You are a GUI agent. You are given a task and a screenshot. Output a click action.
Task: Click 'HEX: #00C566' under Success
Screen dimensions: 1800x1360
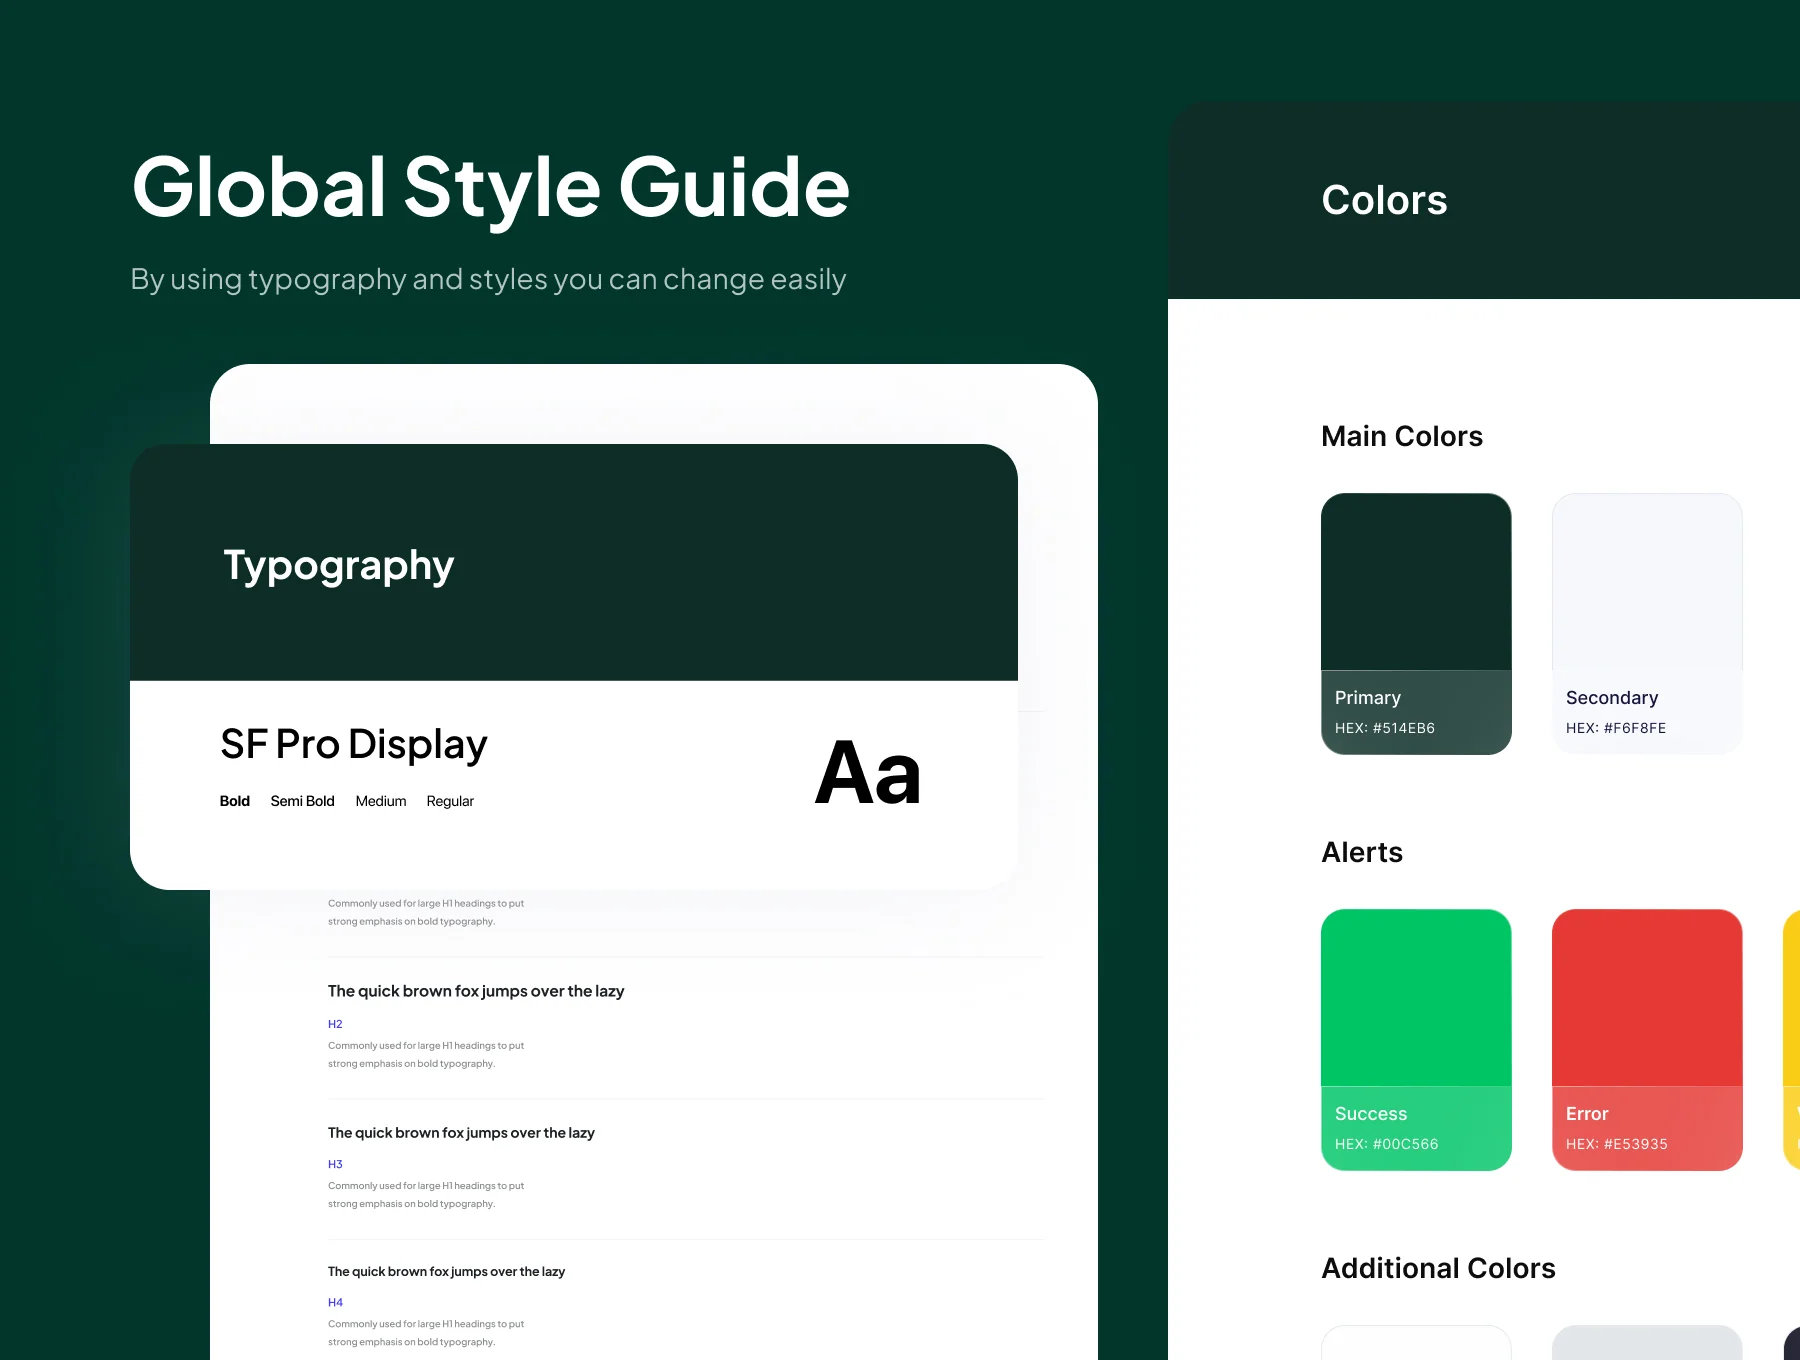pyautogui.click(x=1387, y=1144)
